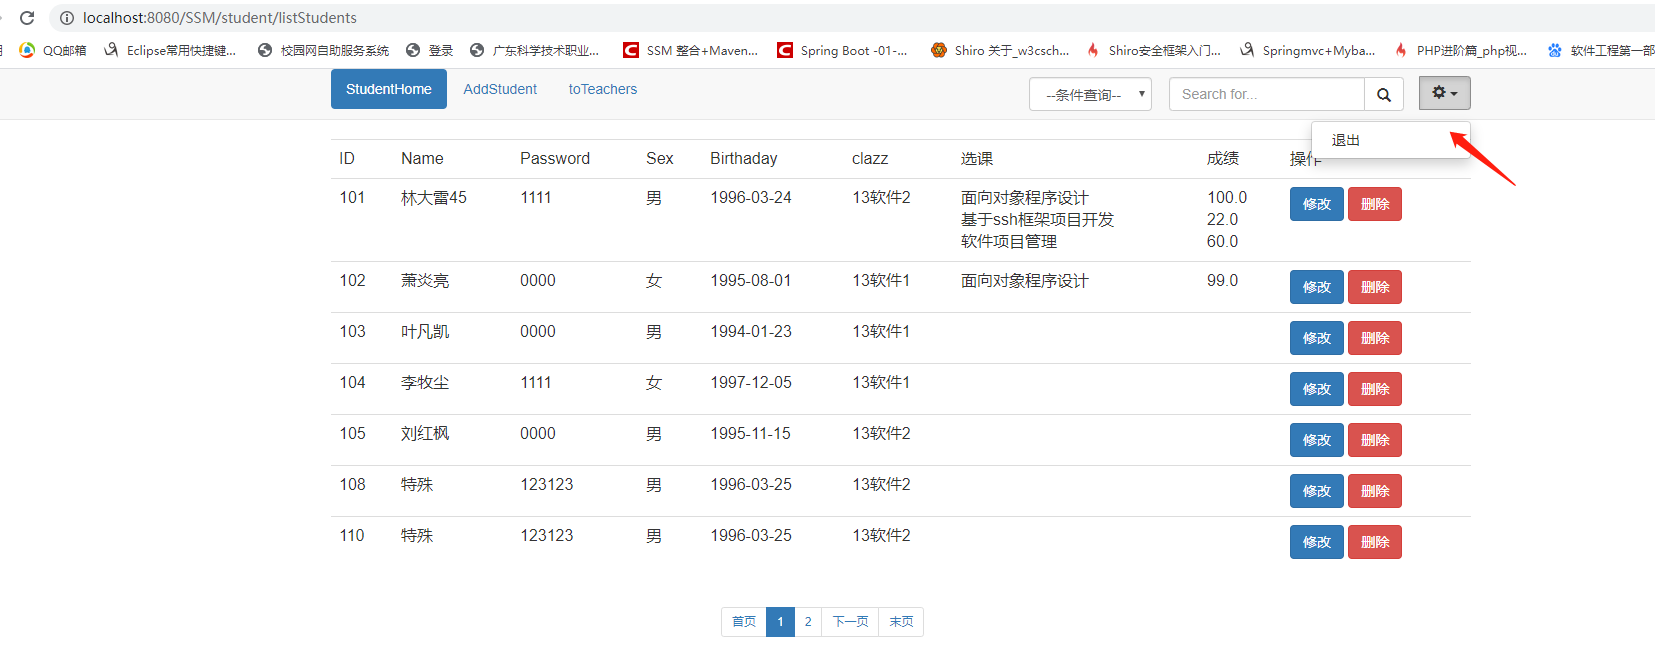This screenshot has height=646, width=1655.
Task: Click the Password column header
Action: click(x=555, y=159)
